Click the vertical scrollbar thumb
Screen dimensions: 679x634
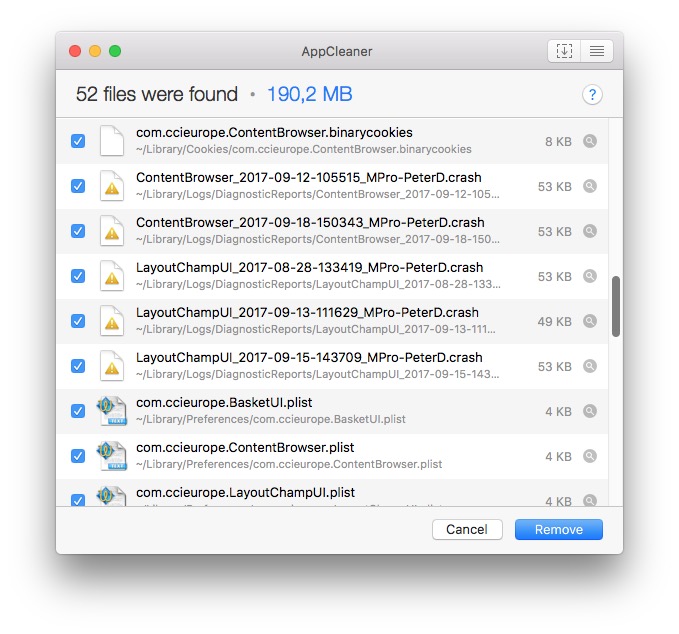[616, 307]
